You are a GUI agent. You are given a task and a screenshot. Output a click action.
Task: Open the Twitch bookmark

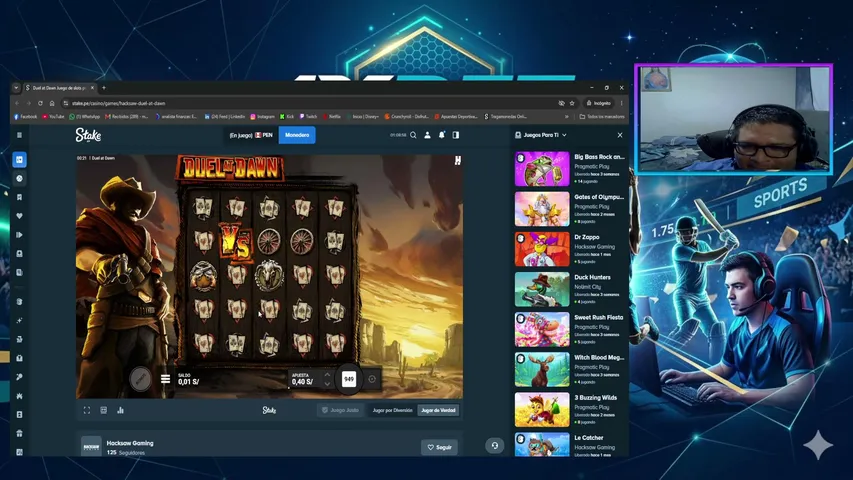tap(308, 116)
